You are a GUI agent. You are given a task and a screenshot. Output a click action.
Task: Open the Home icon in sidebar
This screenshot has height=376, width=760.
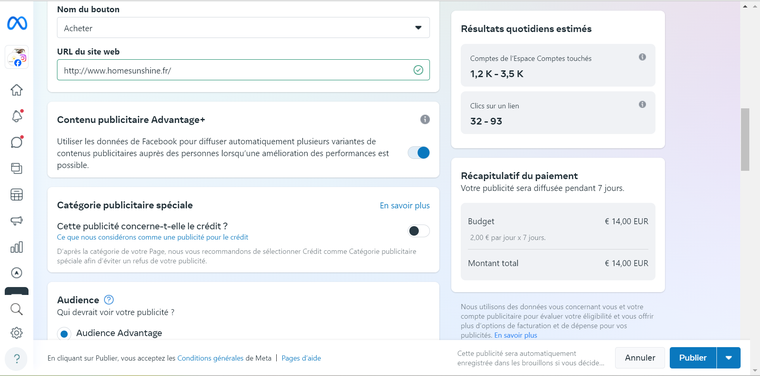tap(16, 90)
